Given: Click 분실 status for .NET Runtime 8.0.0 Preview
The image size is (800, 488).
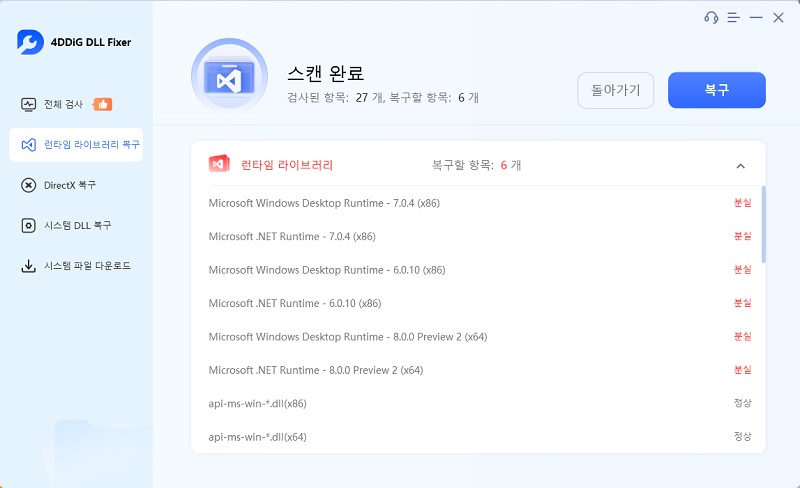Looking at the screenshot, I should [x=742, y=370].
